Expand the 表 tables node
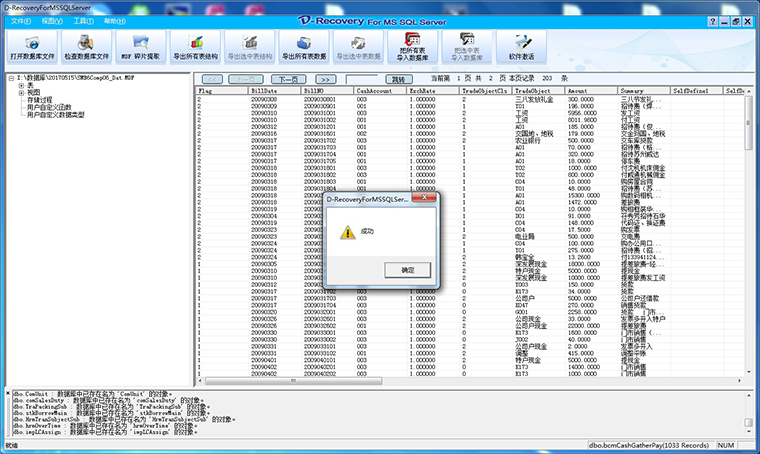This screenshot has width=760, height=454. pos(21,85)
